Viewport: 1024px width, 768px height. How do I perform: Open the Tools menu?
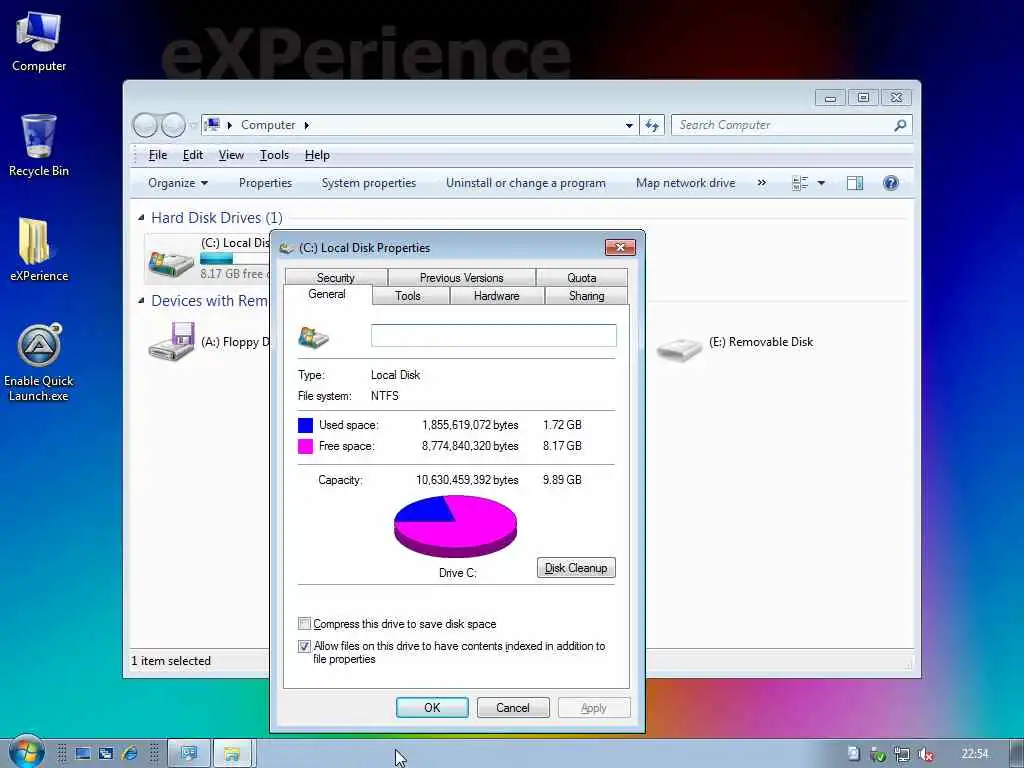274,155
